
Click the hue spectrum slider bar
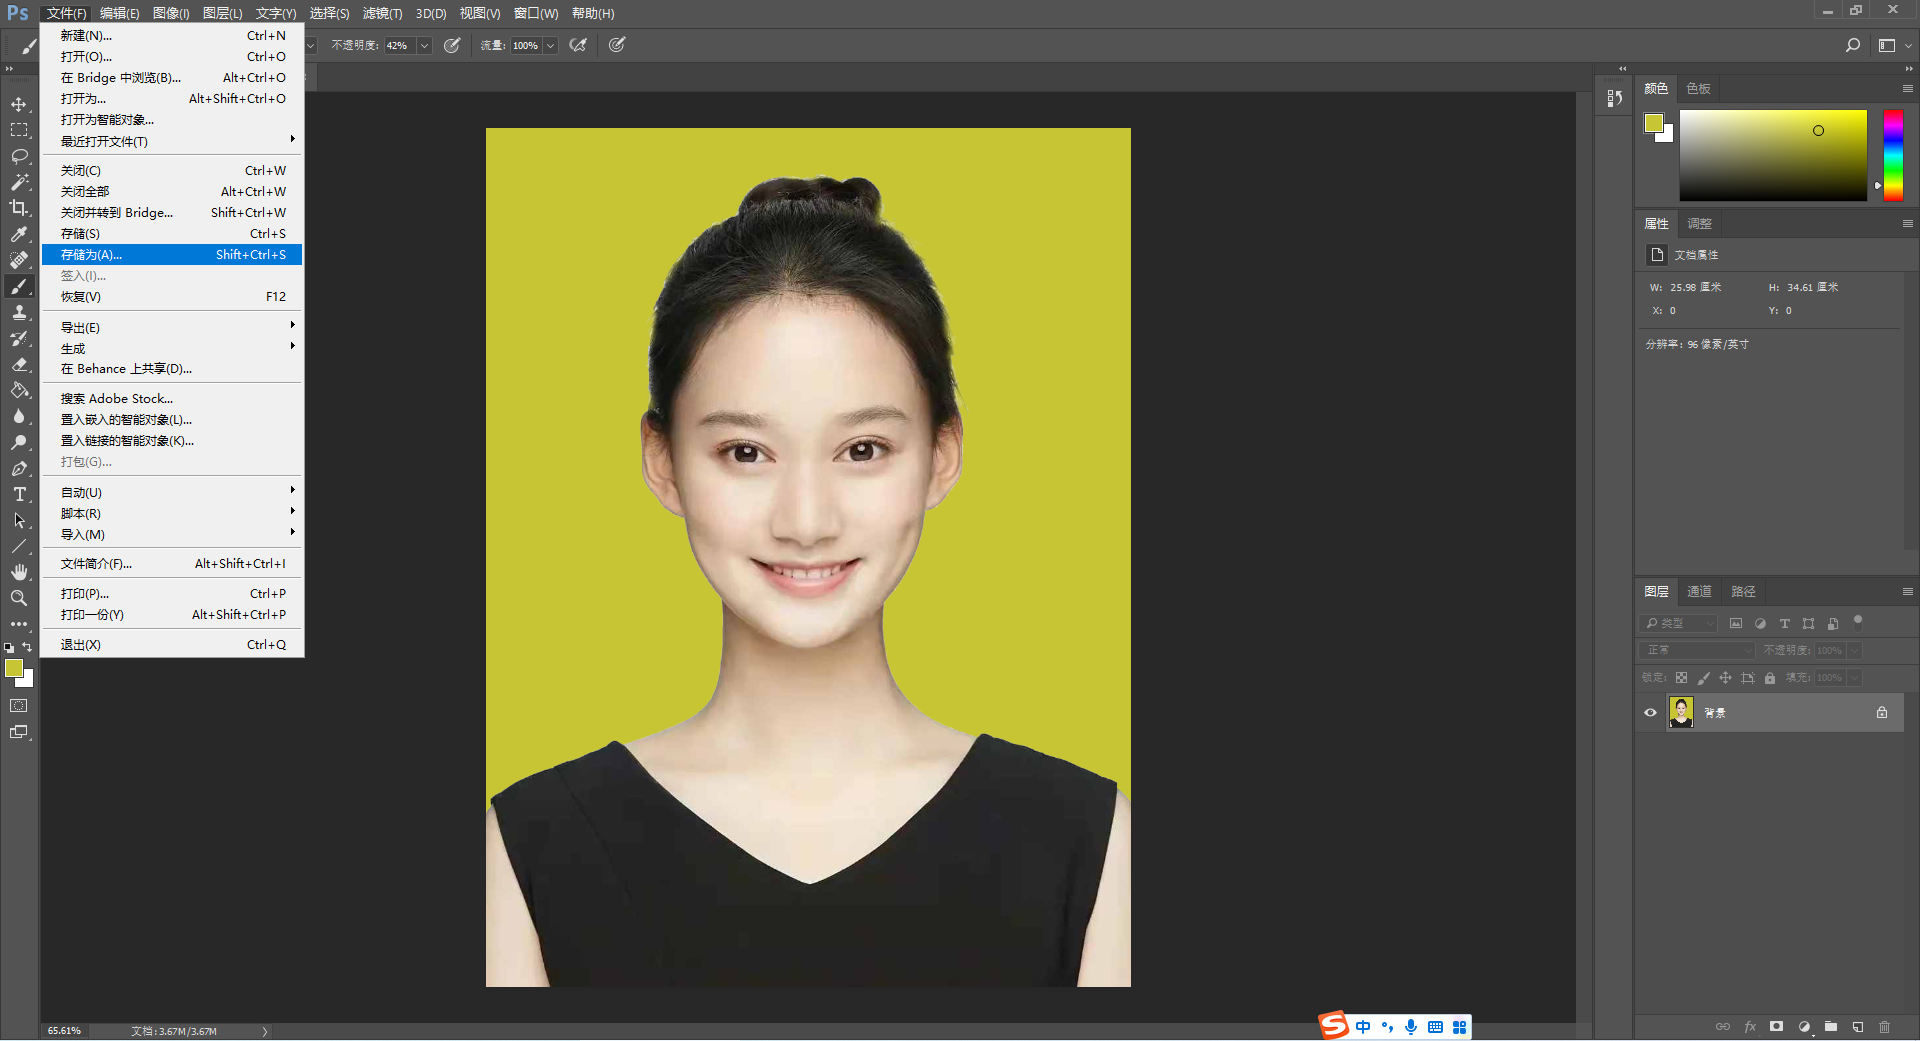click(x=1893, y=155)
